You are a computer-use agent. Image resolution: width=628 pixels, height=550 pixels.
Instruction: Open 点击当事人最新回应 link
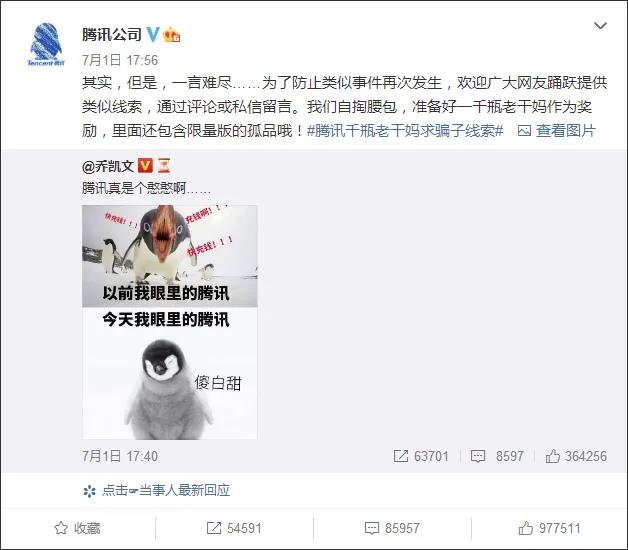pos(157,490)
